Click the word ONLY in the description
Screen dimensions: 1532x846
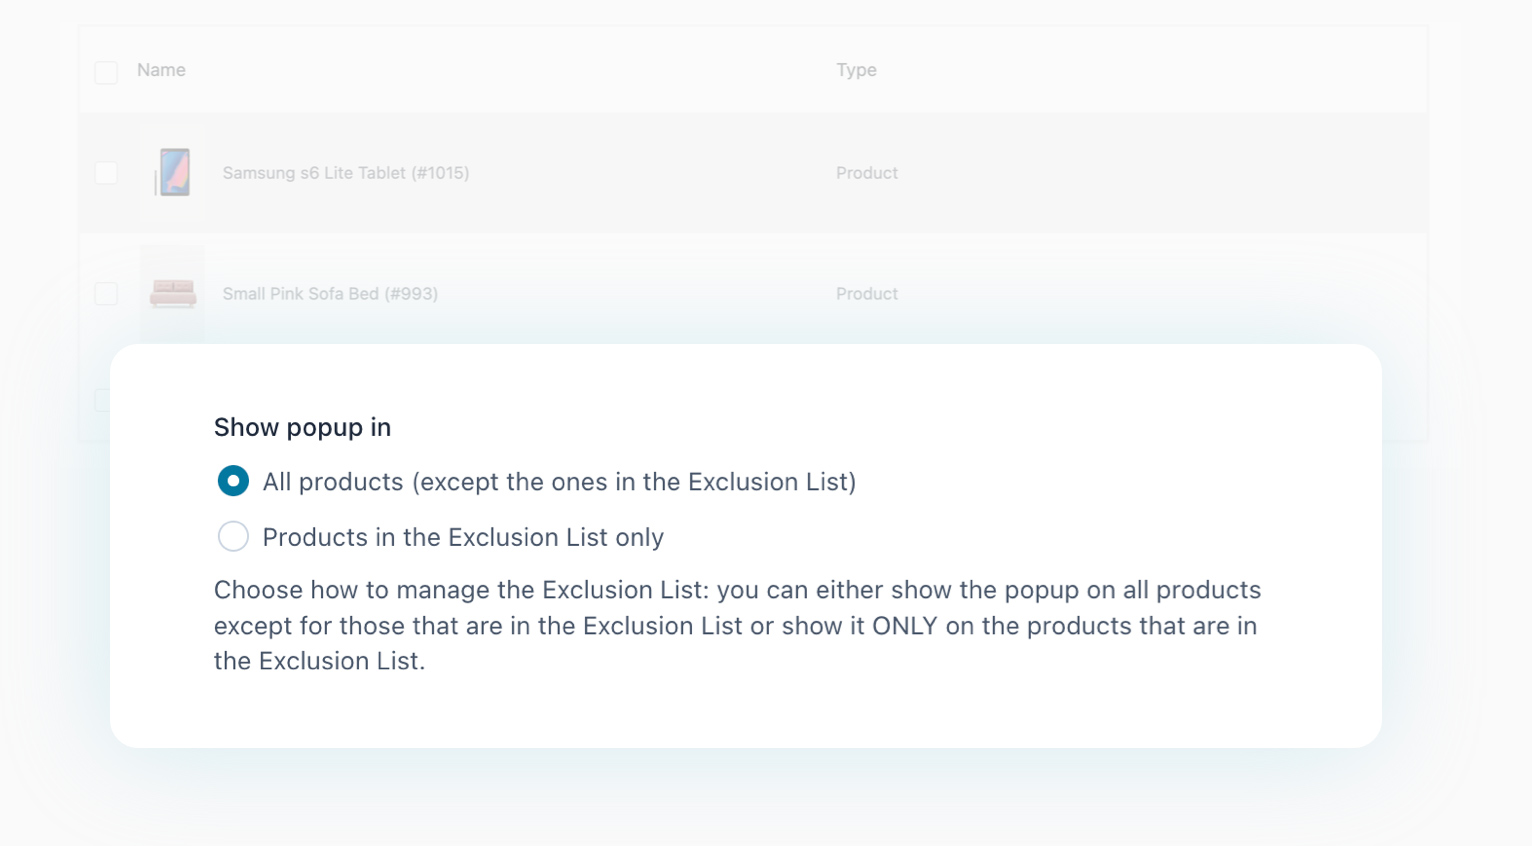(904, 626)
